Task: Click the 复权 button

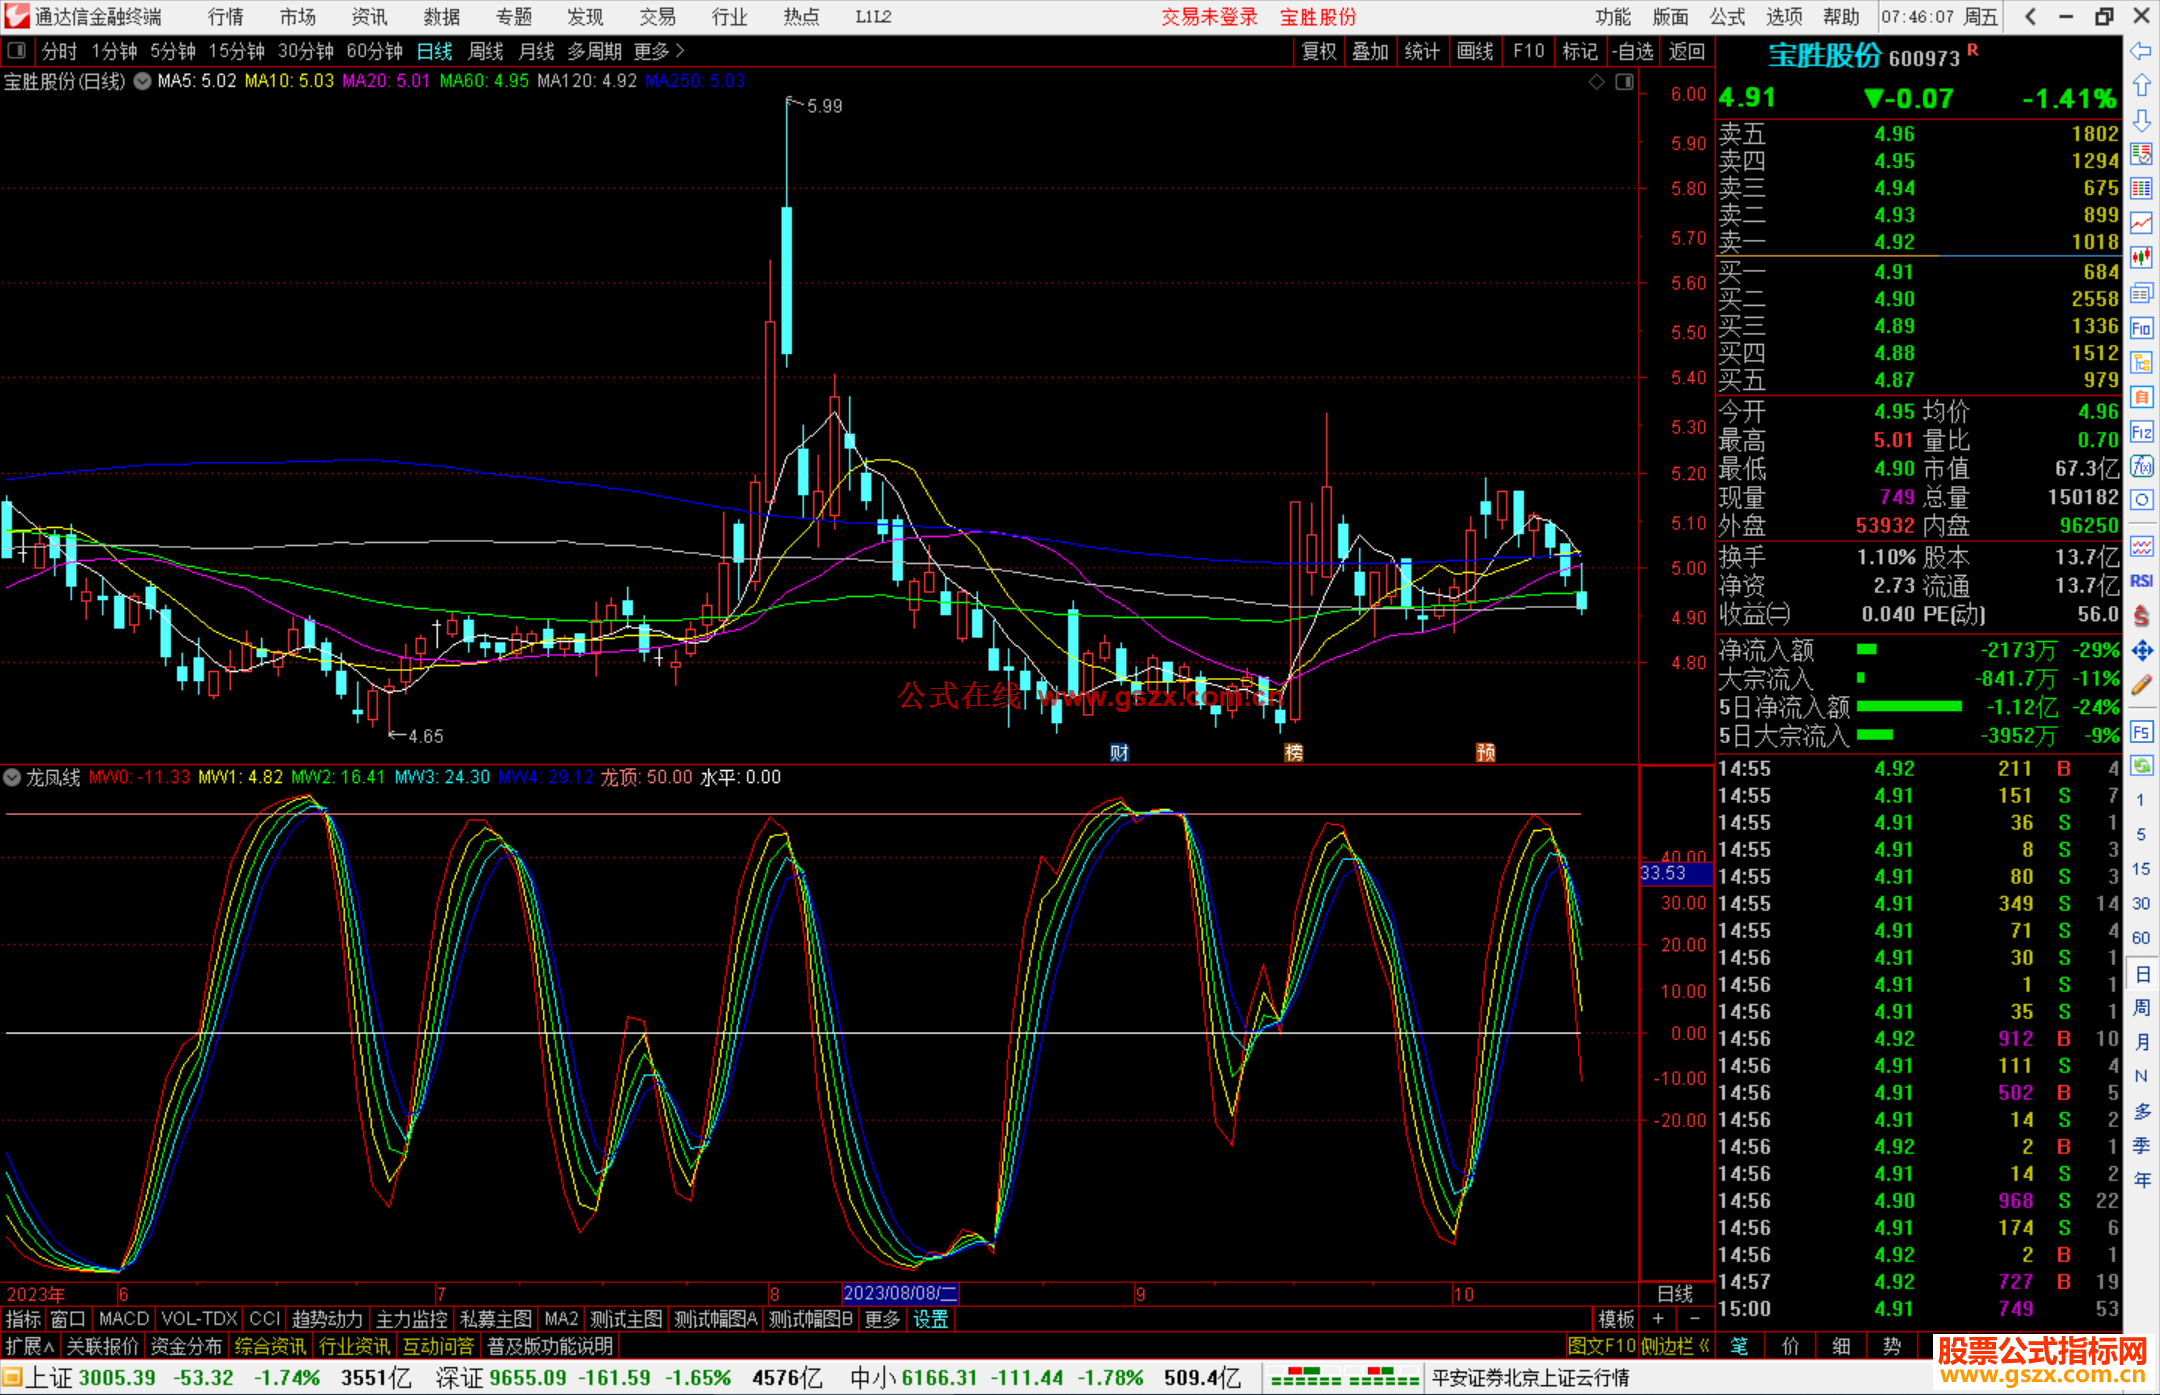Action: point(1319,51)
